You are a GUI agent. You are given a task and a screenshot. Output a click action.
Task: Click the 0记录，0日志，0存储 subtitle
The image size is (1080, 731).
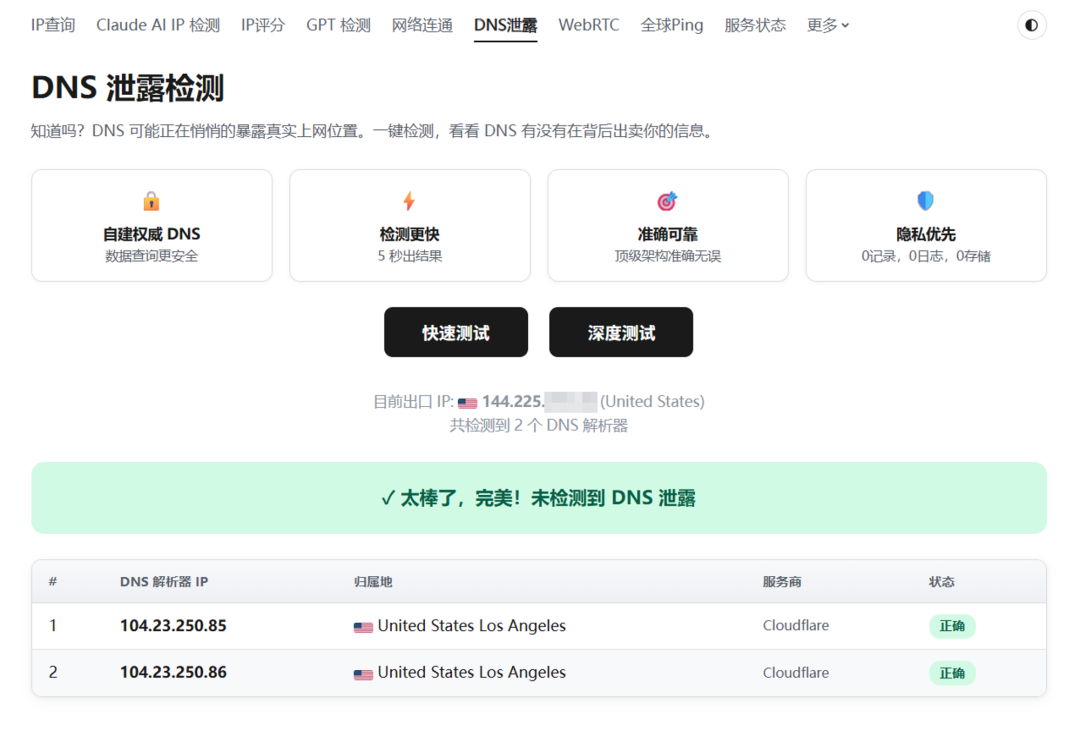926,256
